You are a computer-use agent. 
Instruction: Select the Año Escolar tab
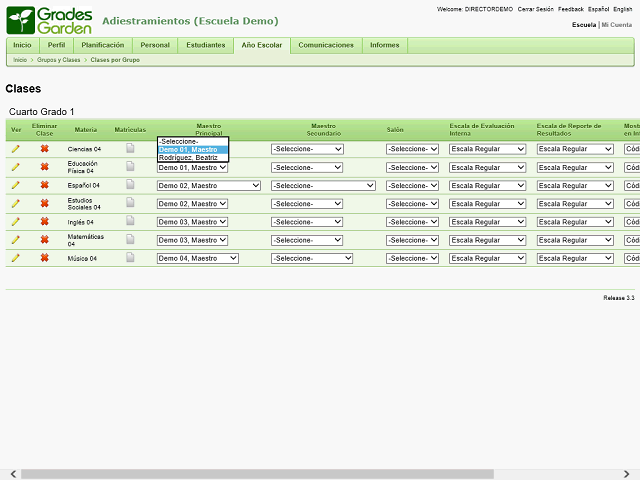point(262,45)
